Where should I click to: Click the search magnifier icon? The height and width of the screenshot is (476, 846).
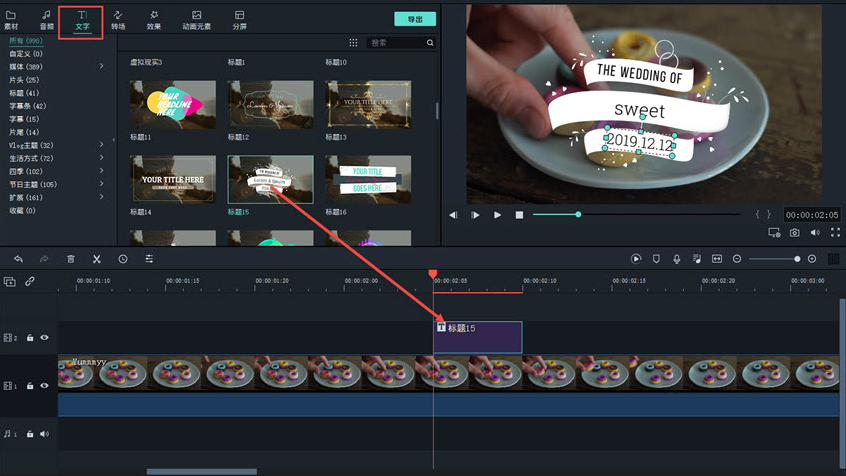430,43
